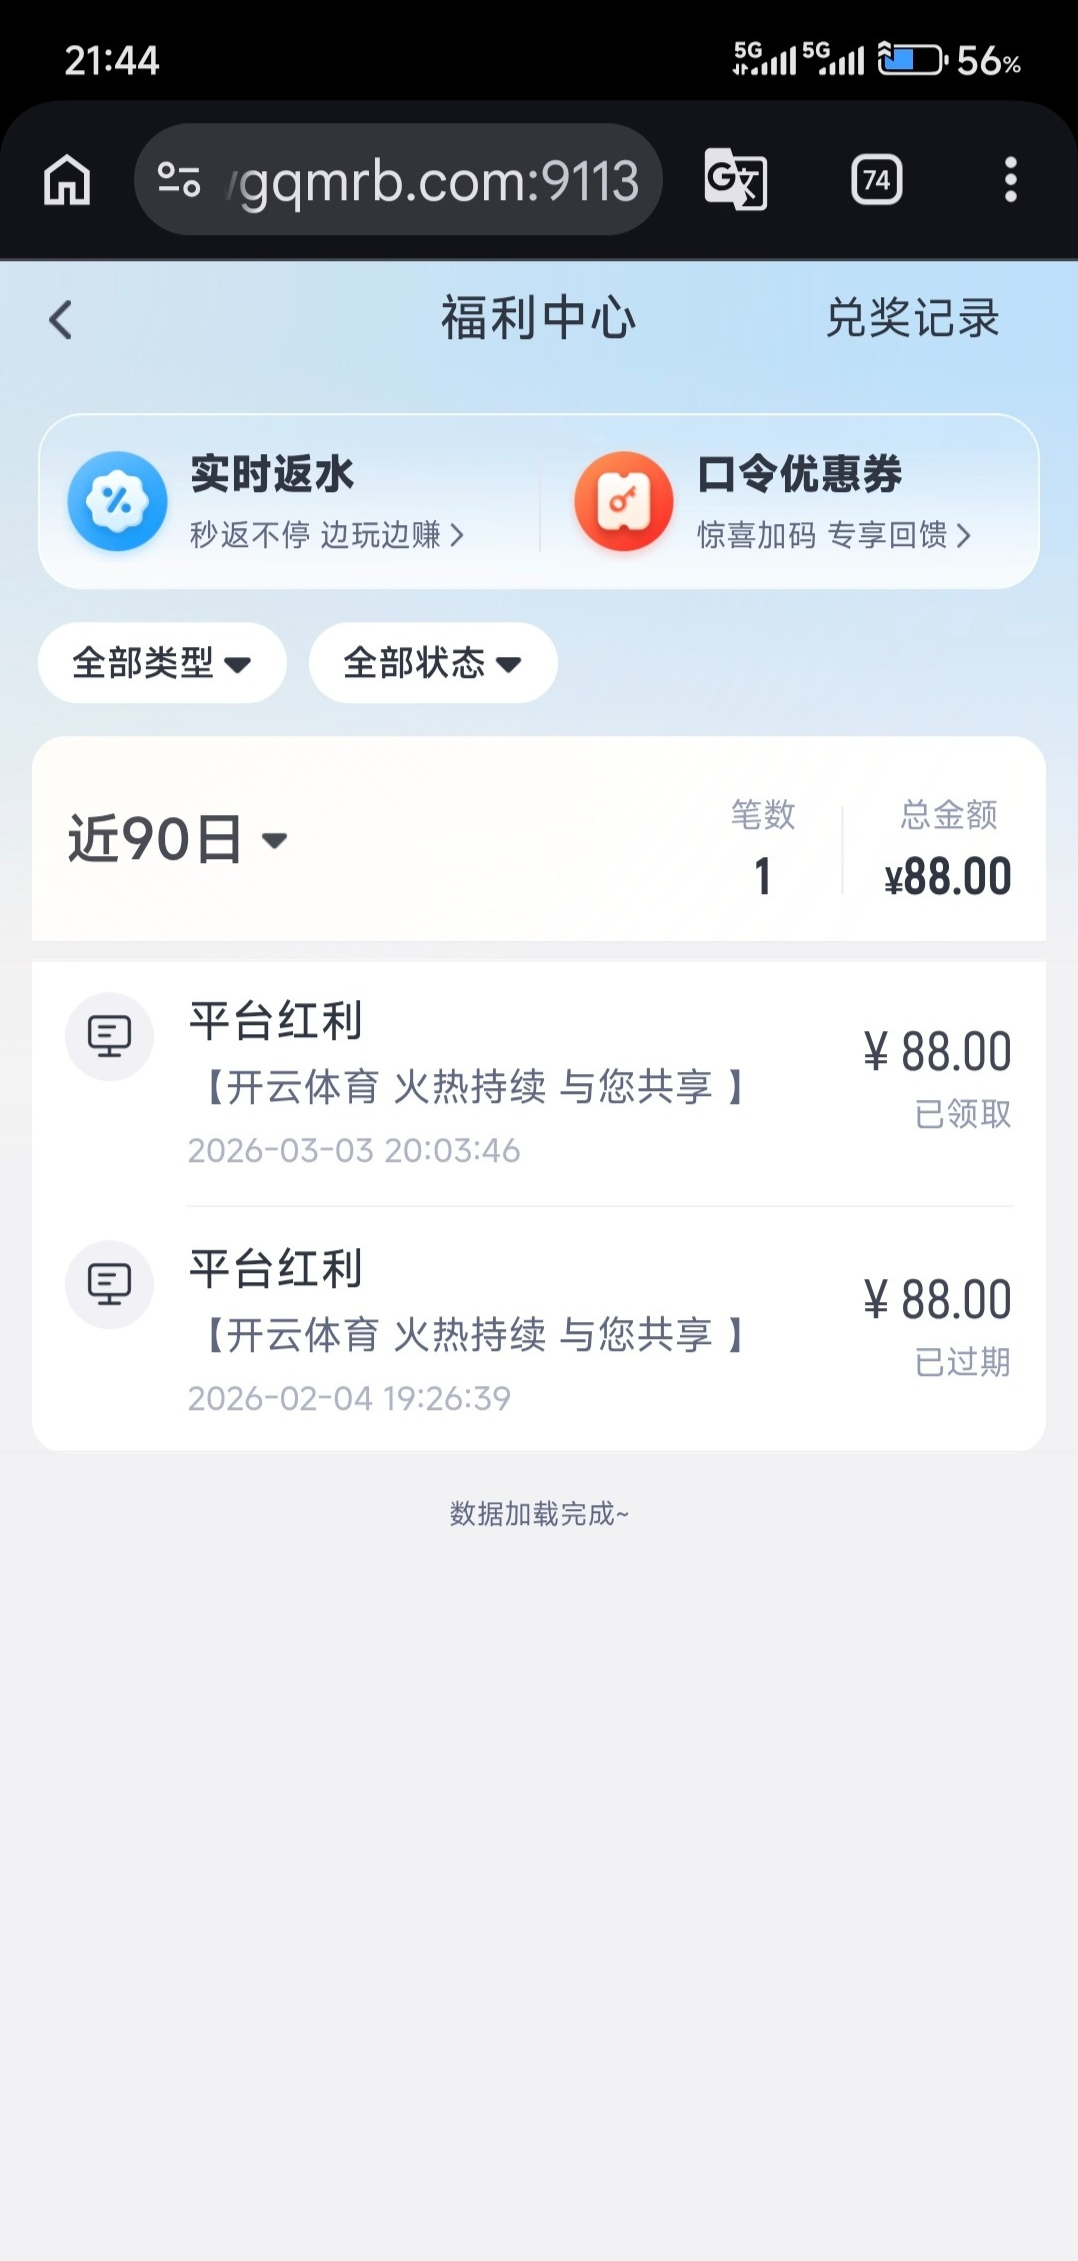Tap the red coupon key icon
1078x2261 pixels.
623,501
